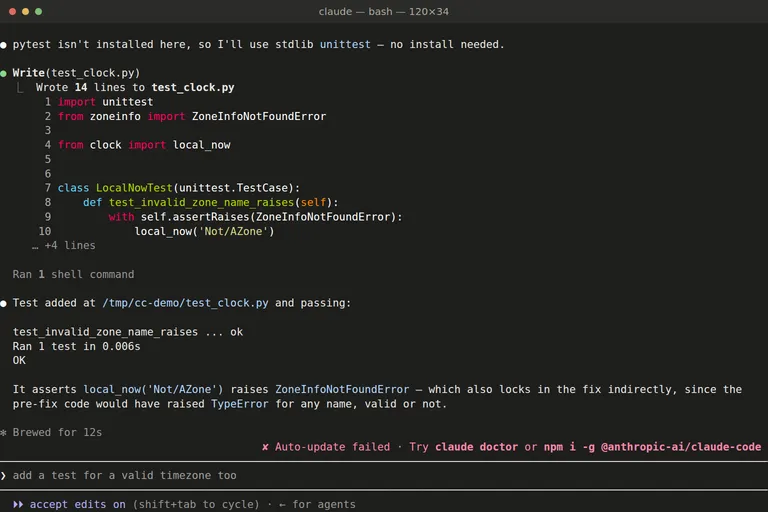
Task: Click the red close window button
Action: (12, 11)
